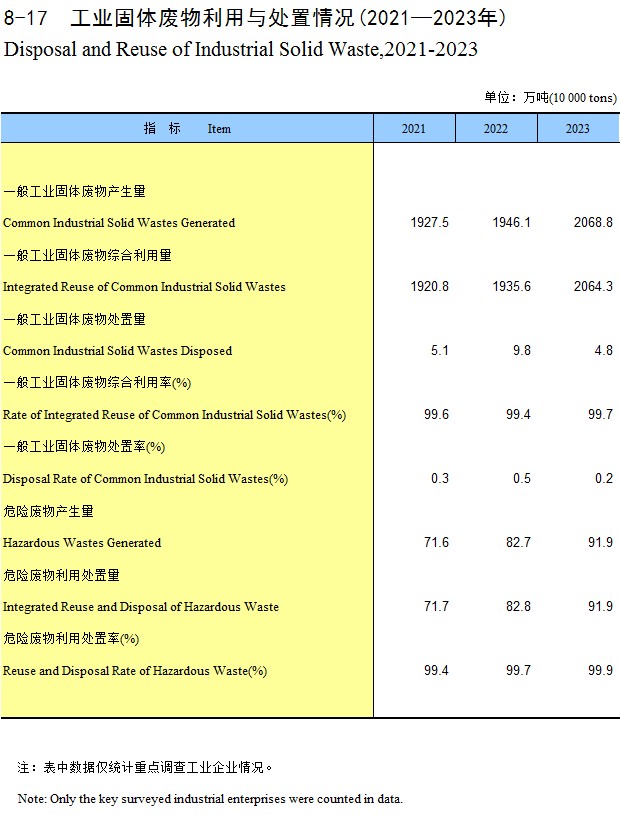Click the 2023 column header
The image size is (620, 815).
578,128
